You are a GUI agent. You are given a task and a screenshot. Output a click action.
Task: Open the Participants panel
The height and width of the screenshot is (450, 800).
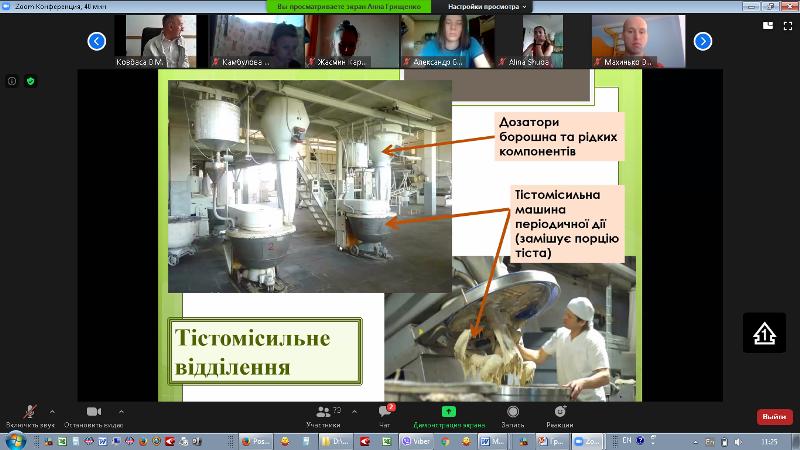(x=323, y=416)
